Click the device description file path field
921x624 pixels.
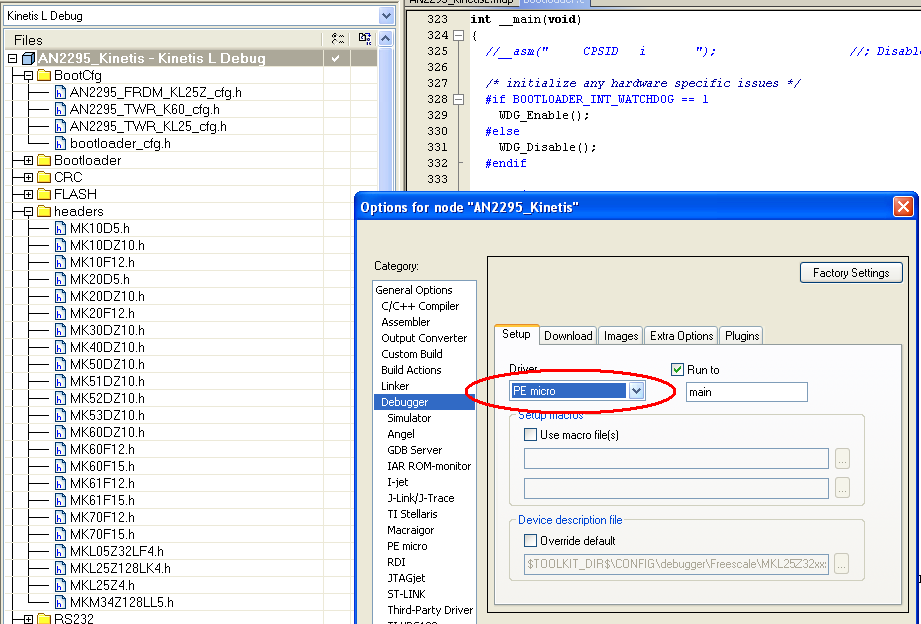click(x=676, y=564)
